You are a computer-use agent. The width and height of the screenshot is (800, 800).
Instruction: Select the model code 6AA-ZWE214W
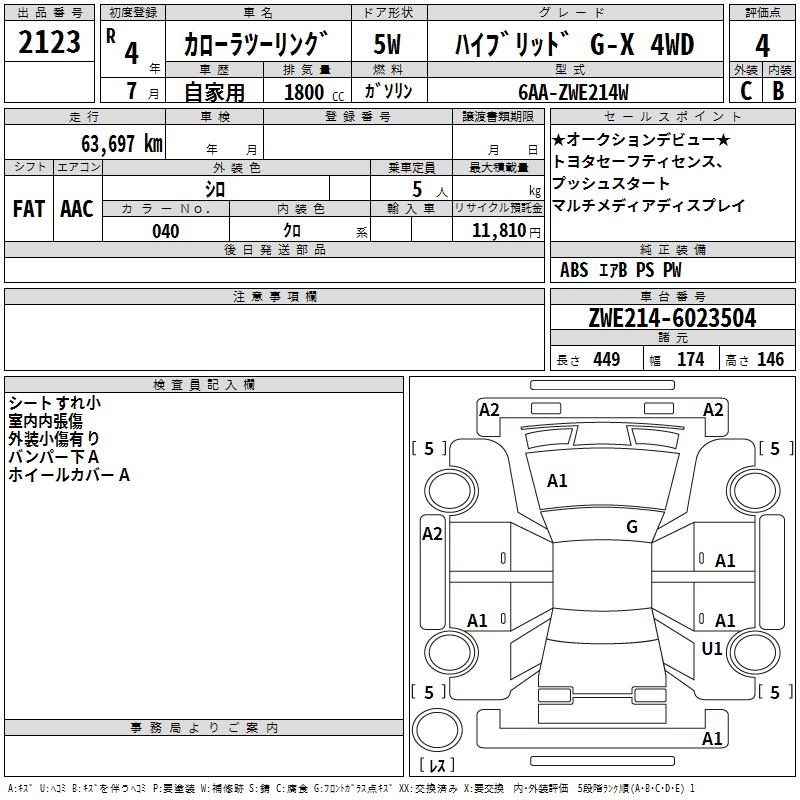(x=573, y=92)
